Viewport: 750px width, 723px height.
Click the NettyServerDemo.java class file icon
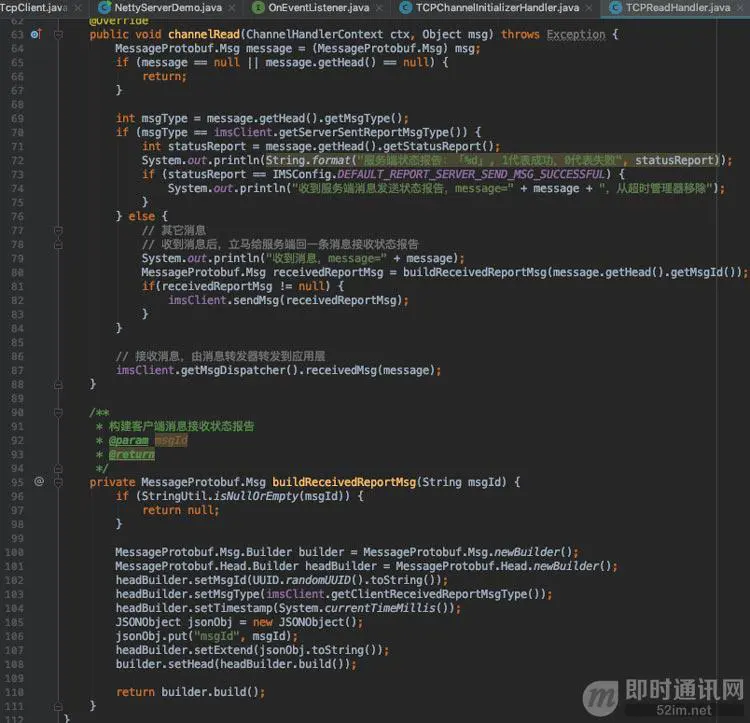coord(104,7)
